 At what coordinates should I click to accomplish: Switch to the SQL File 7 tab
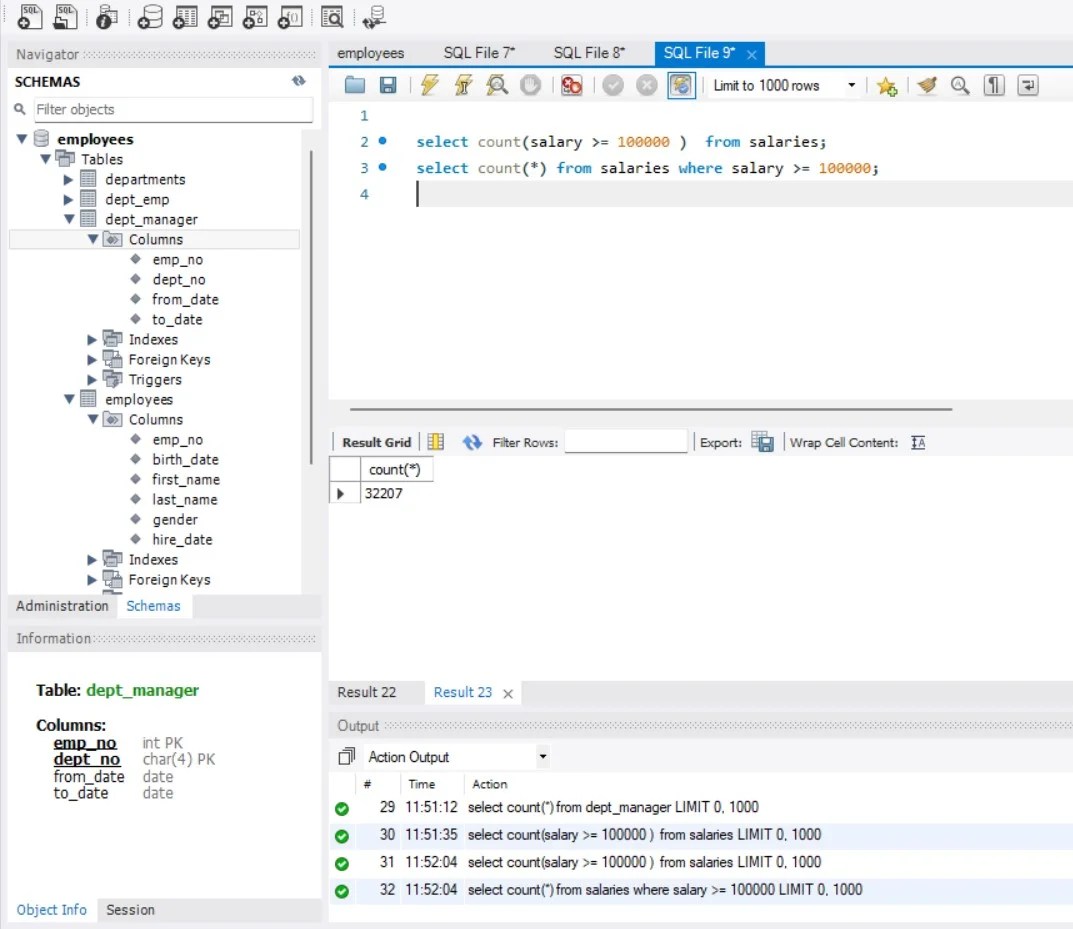[x=479, y=52]
